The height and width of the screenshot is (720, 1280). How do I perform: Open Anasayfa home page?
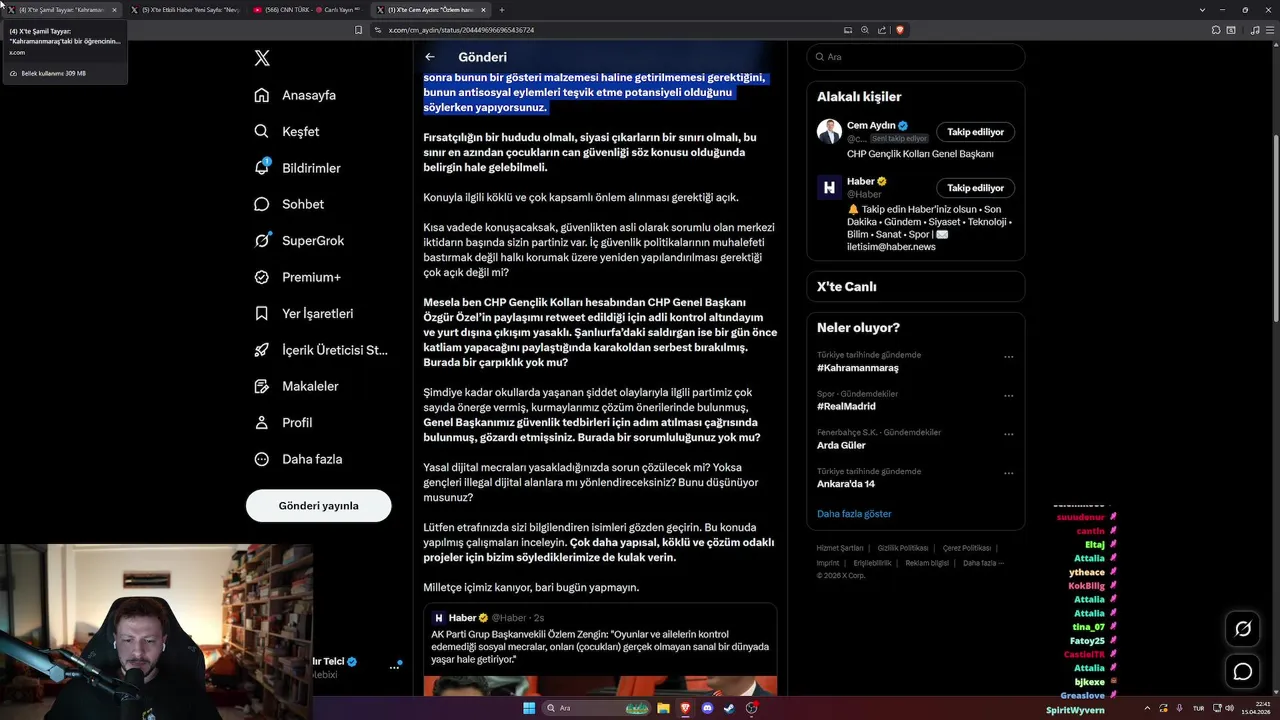[295, 95]
